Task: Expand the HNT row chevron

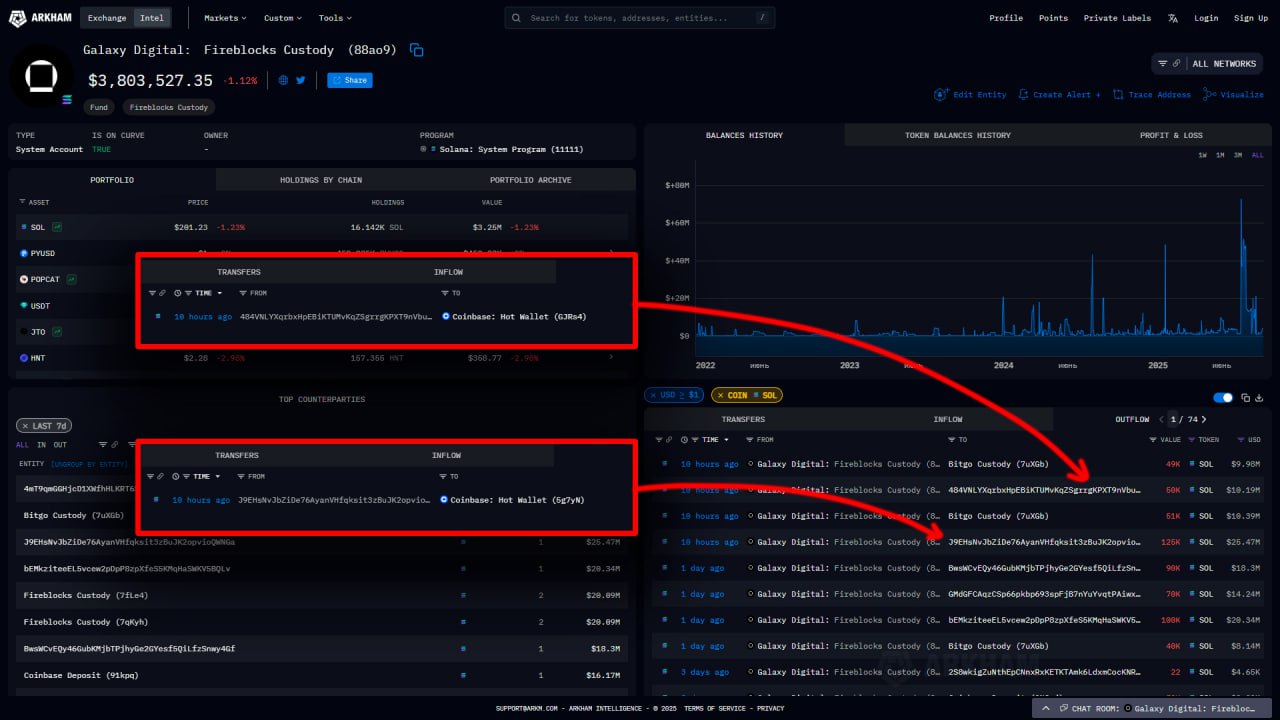Action: tap(611, 357)
